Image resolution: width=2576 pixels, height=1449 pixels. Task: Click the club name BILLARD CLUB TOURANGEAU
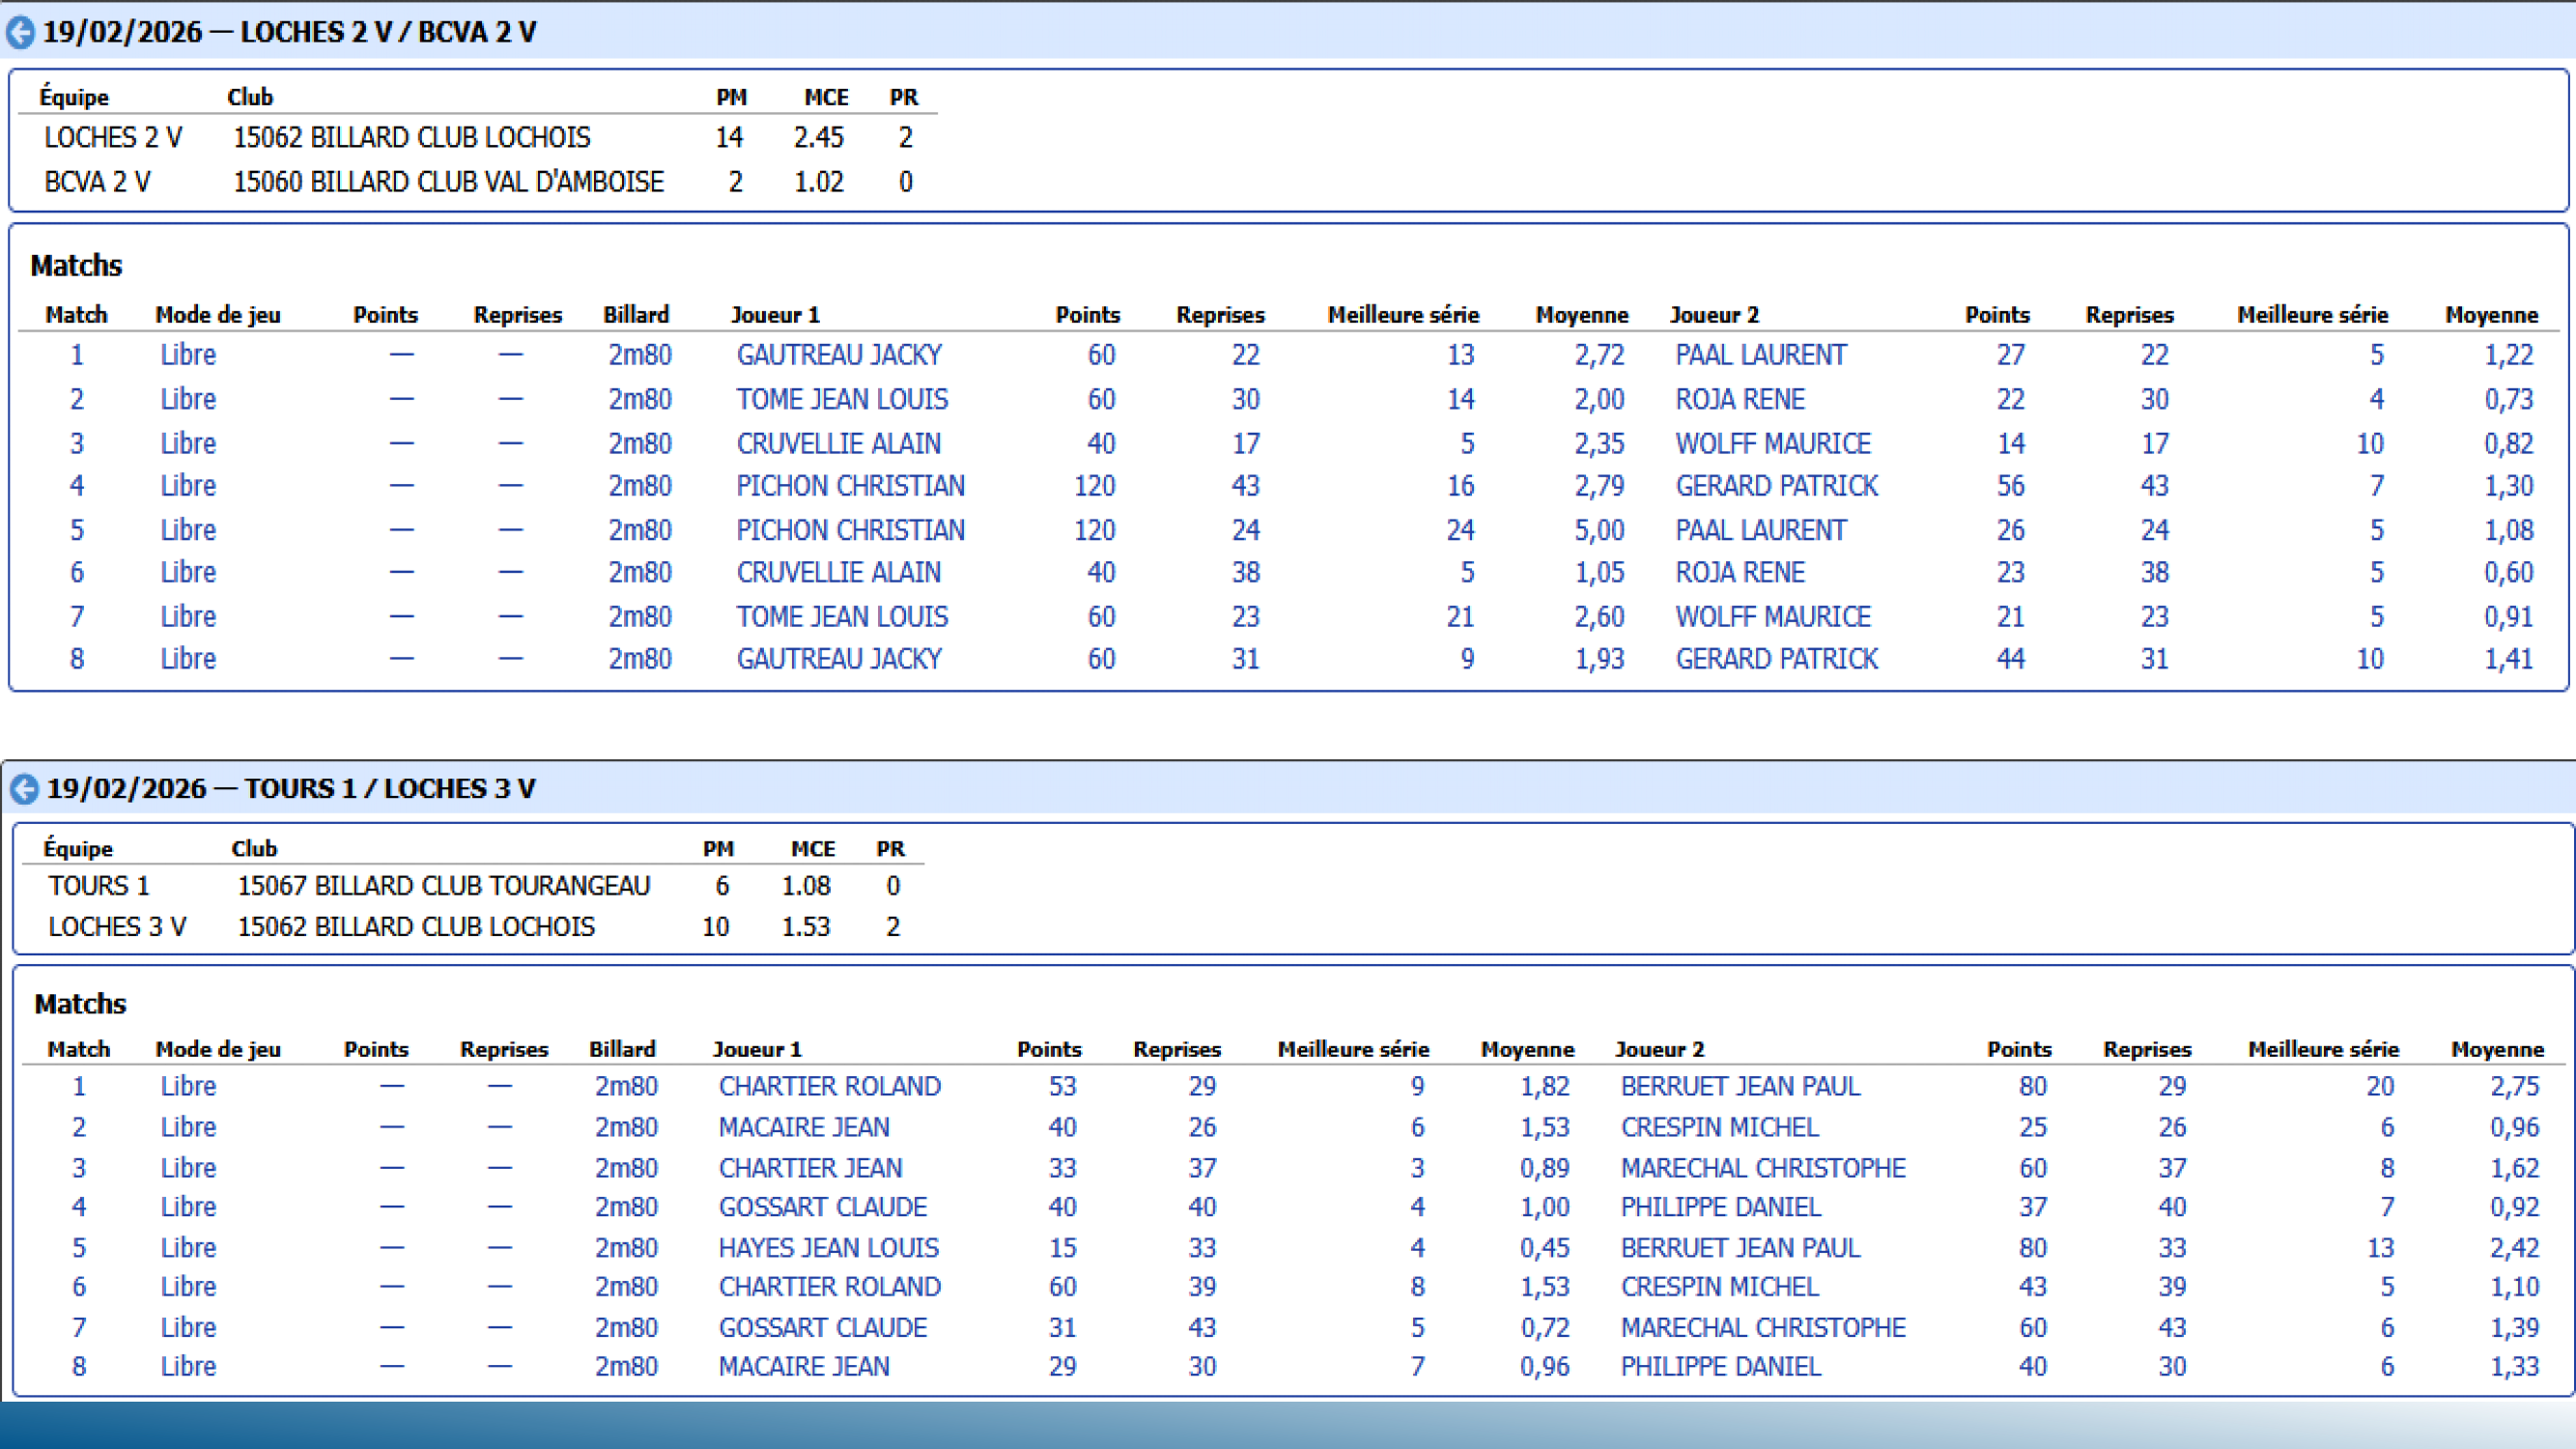click(444, 885)
